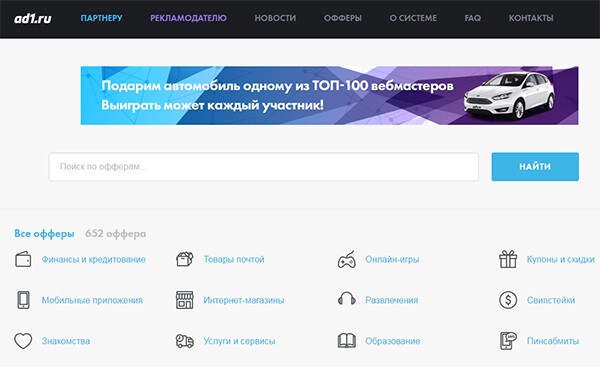Click the heart icon for Знакомства
This screenshot has width=600, height=367.
point(23,341)
